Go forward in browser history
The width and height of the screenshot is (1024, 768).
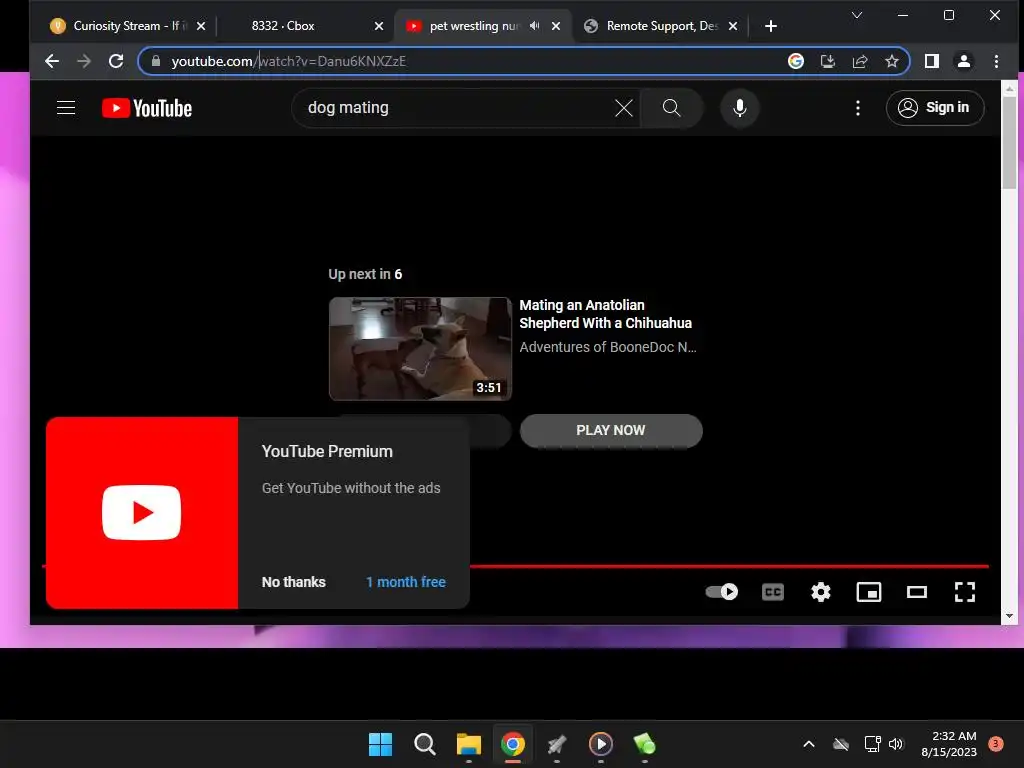coord(84,61)
